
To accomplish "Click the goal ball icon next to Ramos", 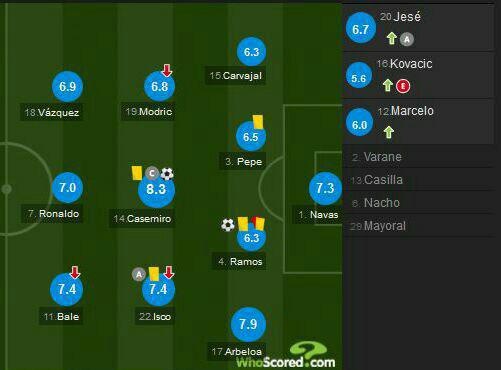I will click(228, 225).
